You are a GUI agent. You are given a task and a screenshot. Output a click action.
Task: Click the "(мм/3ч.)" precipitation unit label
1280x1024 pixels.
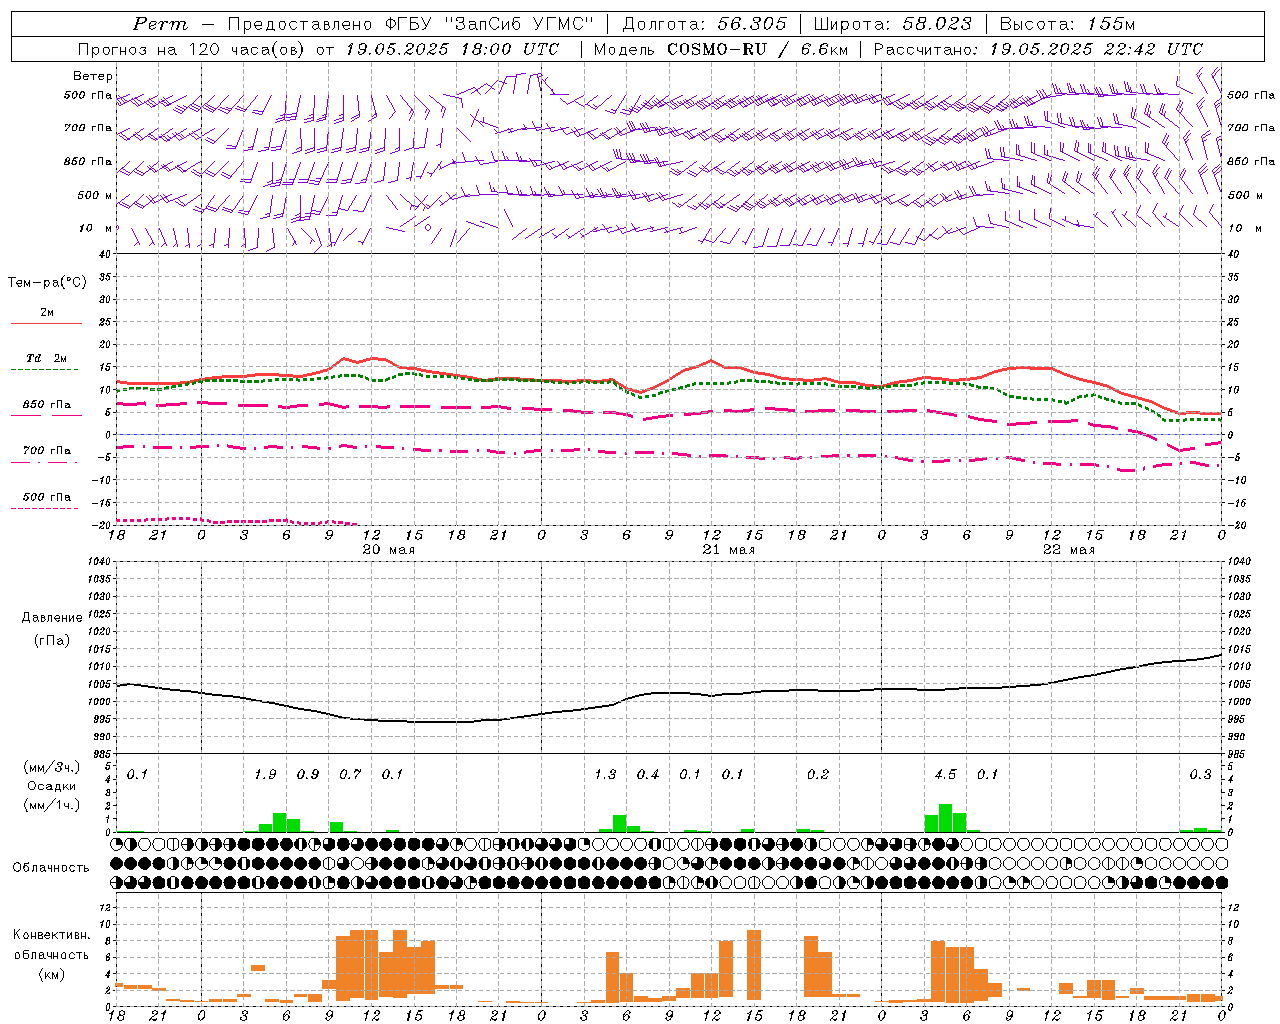(53, 767)
